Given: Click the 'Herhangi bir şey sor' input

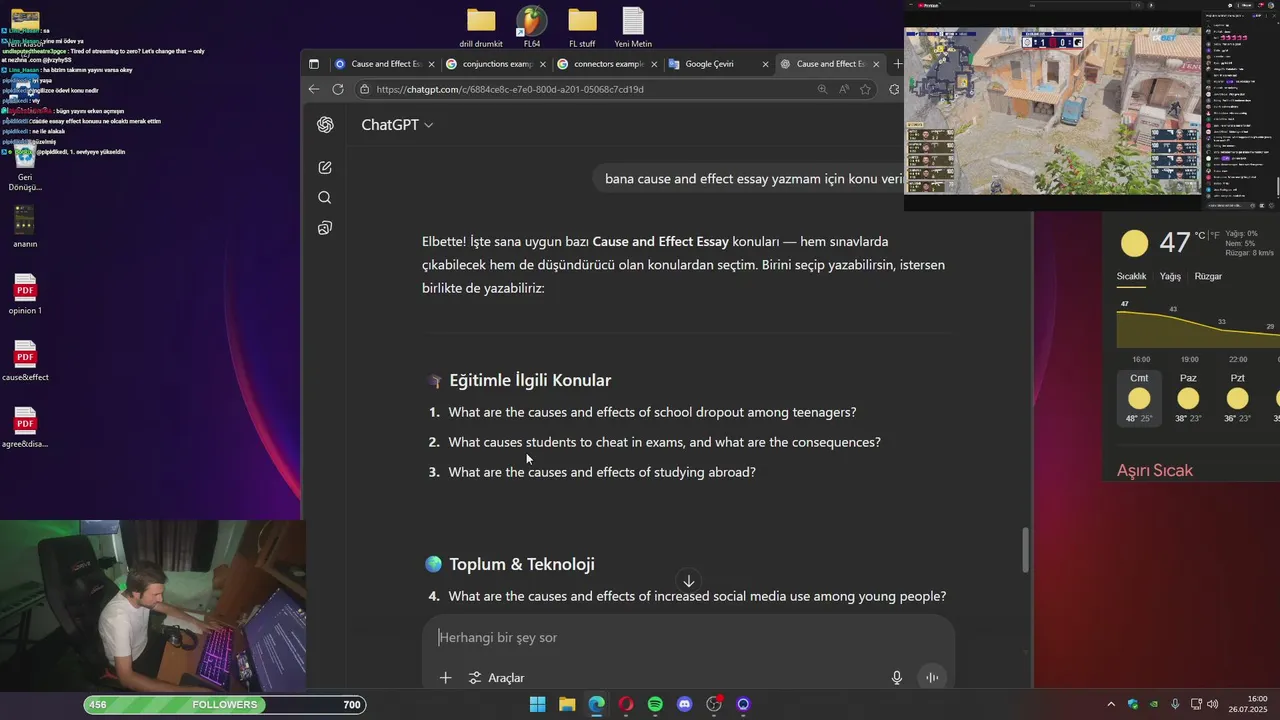Looking at the screenshot, I should click(x=690, y=637).
